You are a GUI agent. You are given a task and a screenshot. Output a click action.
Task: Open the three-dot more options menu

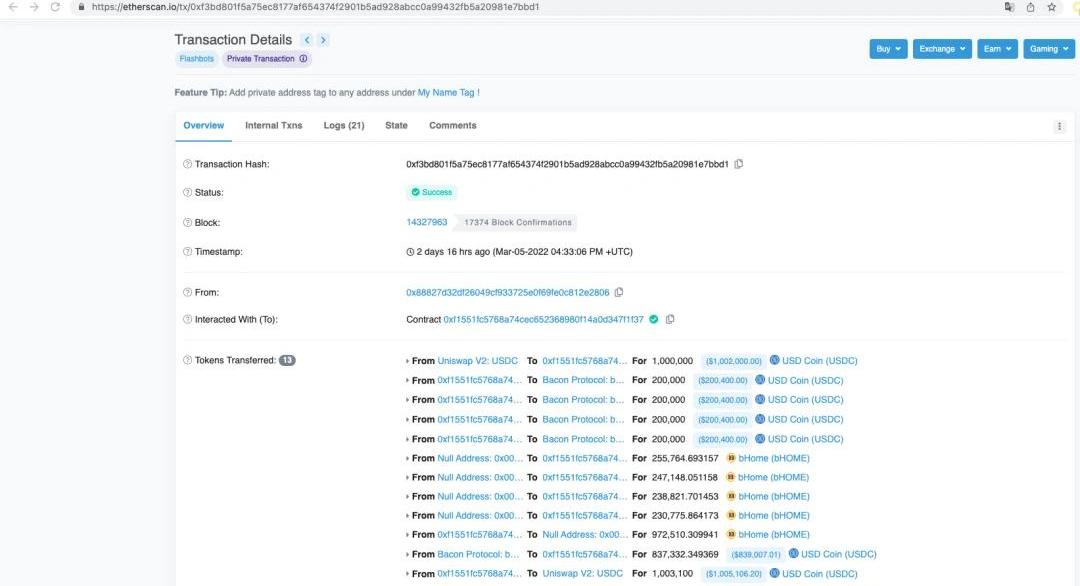coord(1059,126)
